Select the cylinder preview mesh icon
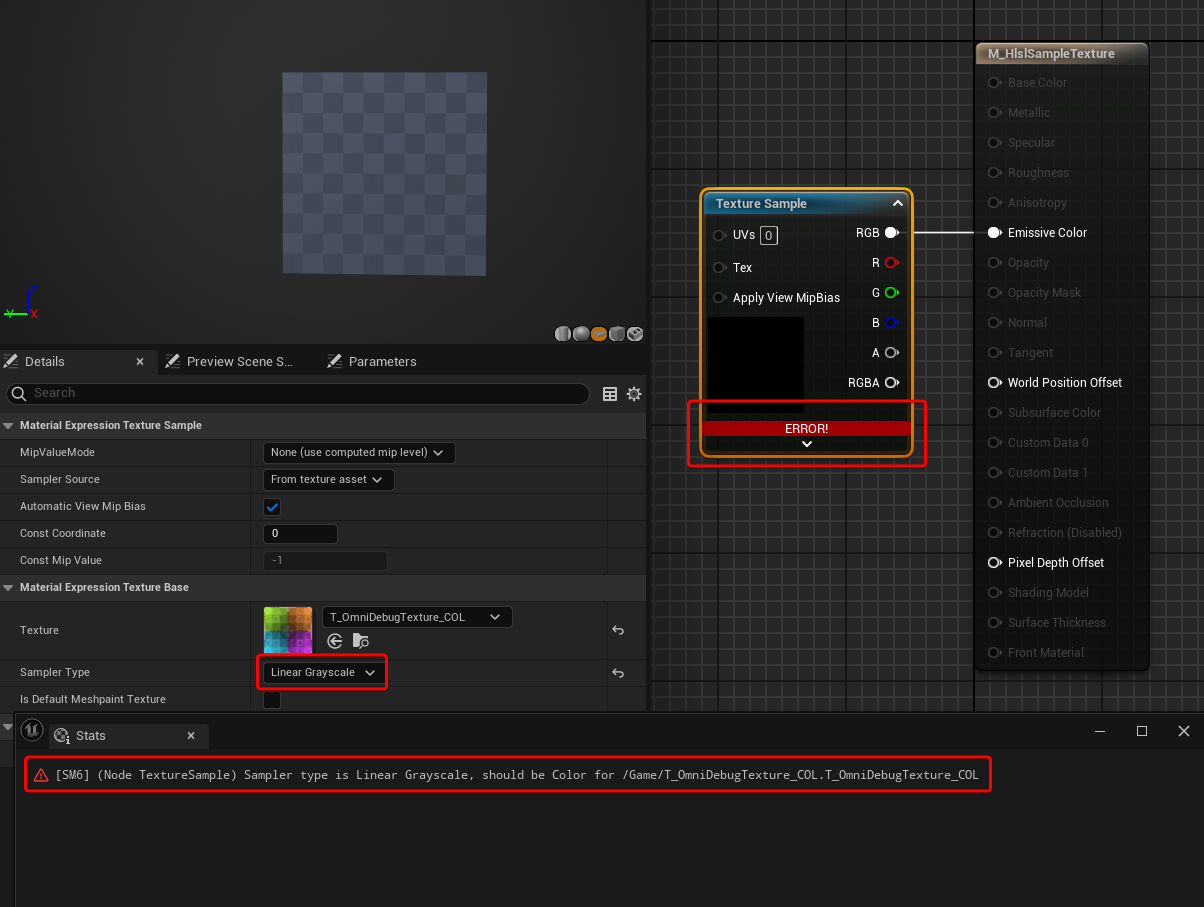This screenshot has height=907, width=1204. 563,334
